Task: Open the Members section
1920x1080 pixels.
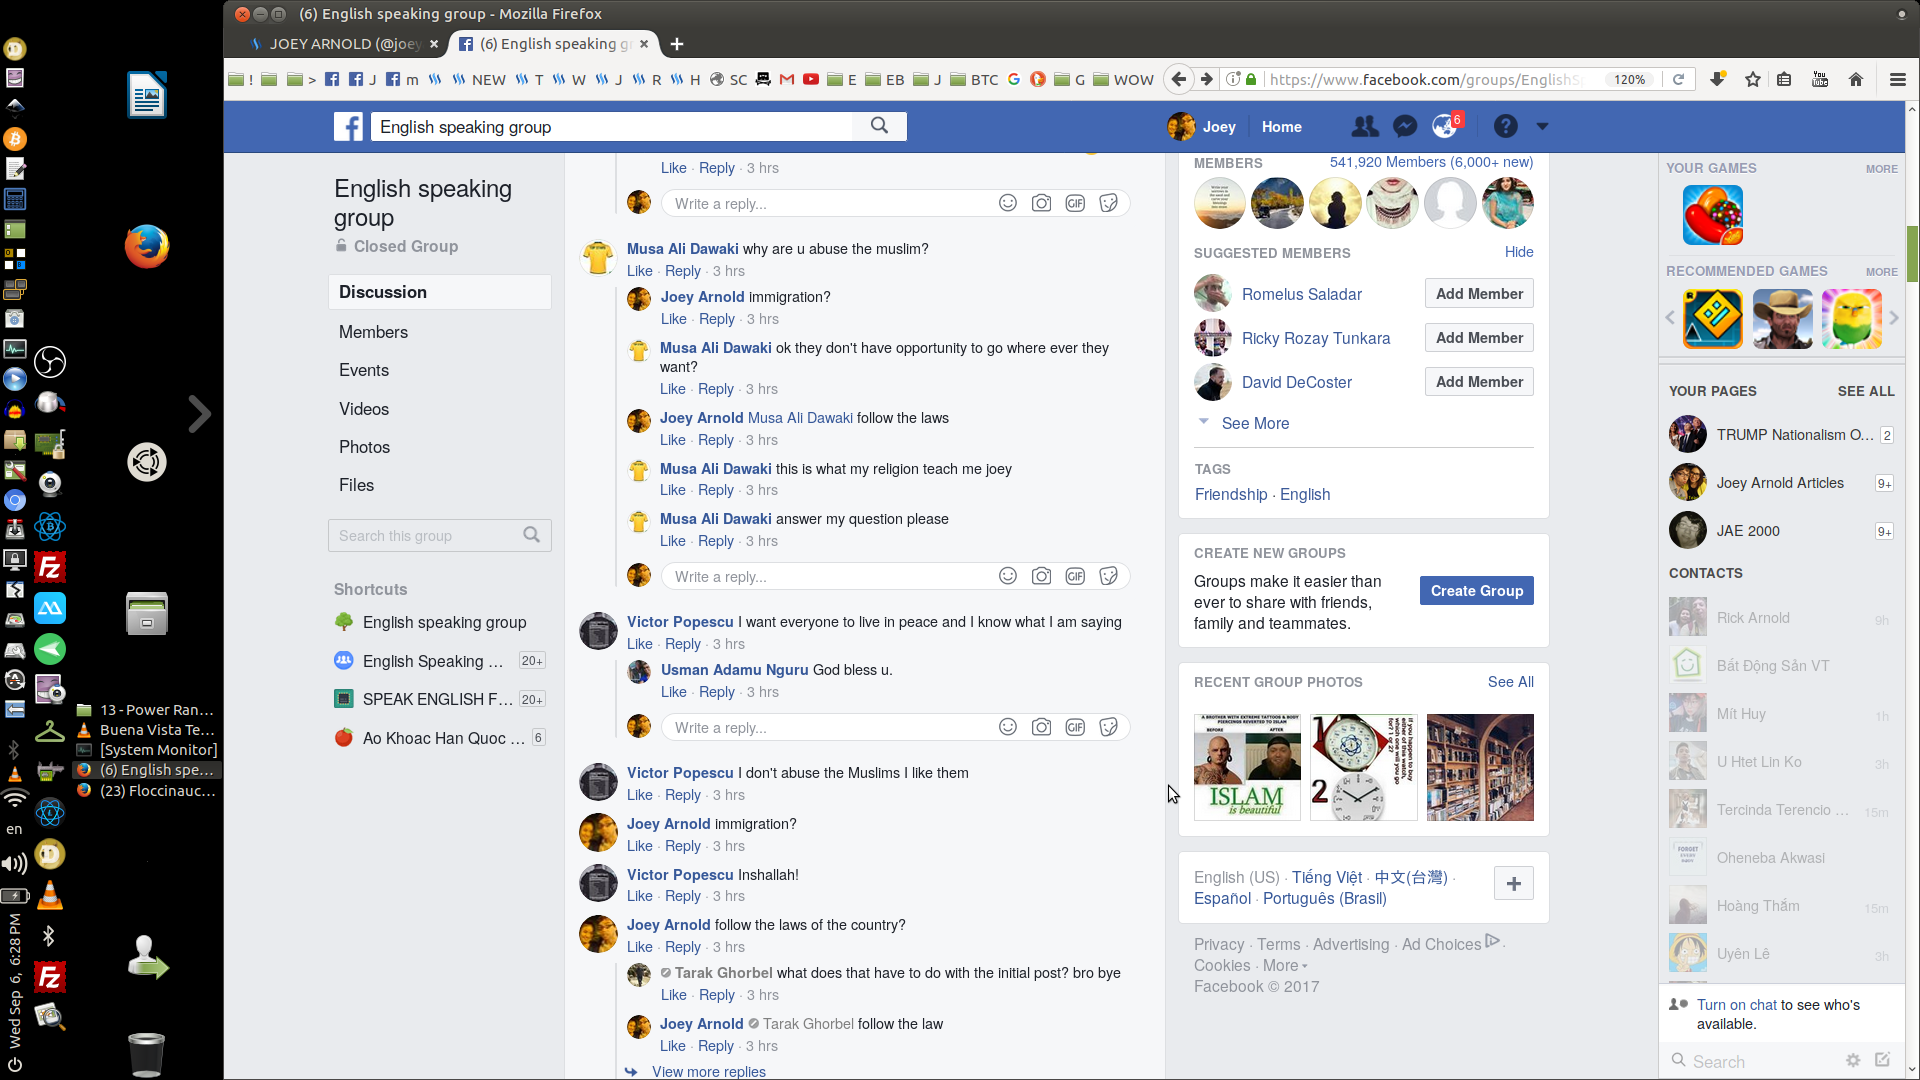Action: point(373,332)
